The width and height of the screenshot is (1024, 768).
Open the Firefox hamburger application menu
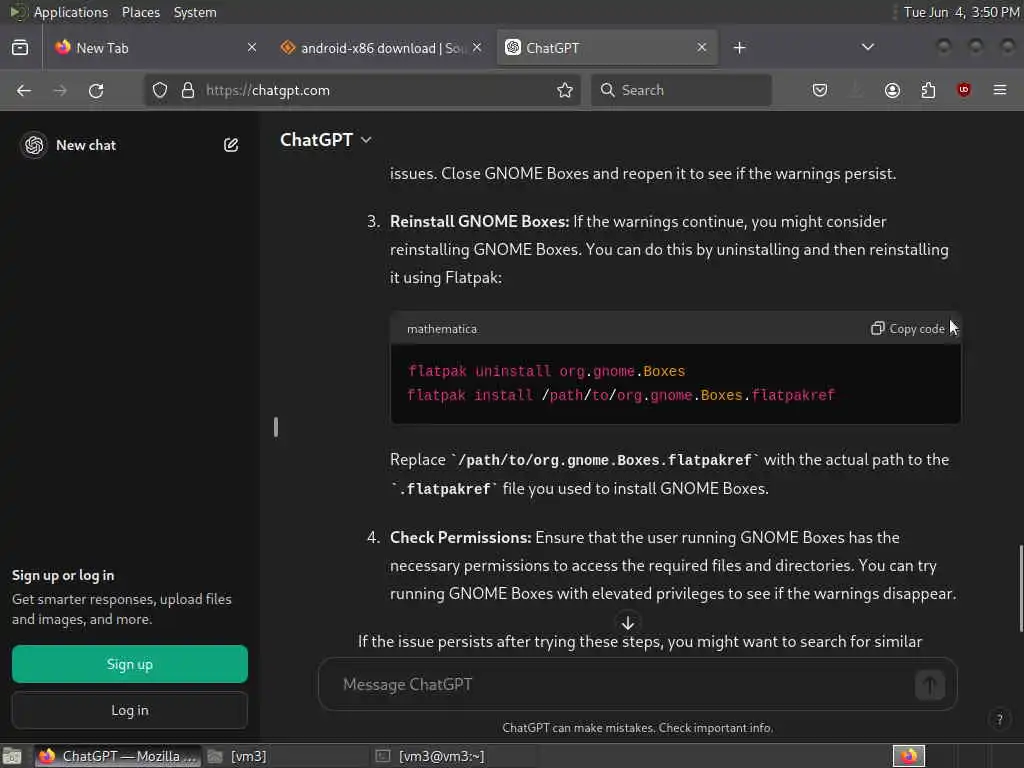tap(1000, 90)
